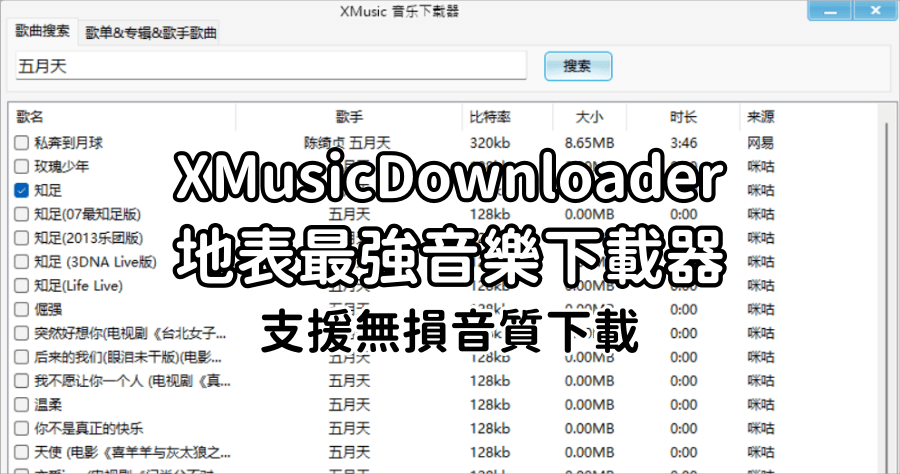
Task: Check the 玫瑰少年 song checkbox
Action: point(22,166)
